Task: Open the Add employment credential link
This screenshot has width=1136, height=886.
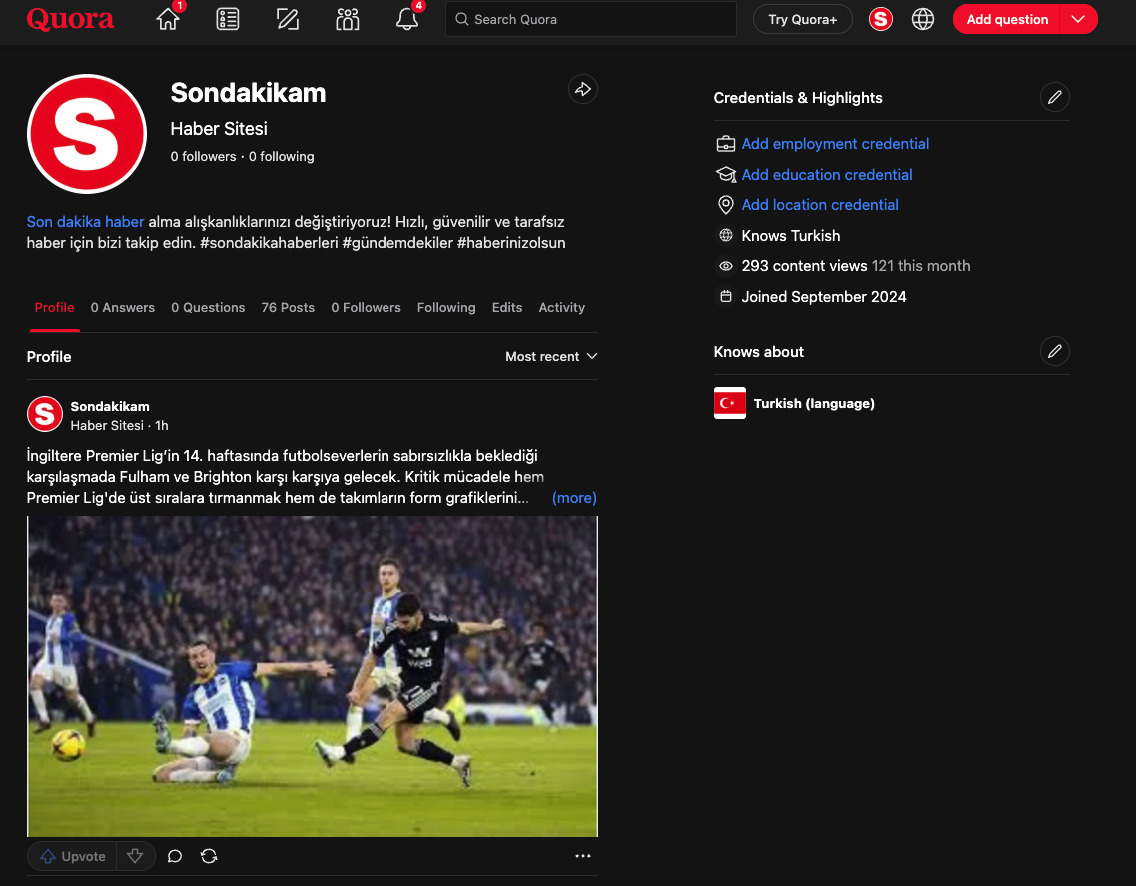Action: point(835,144)
